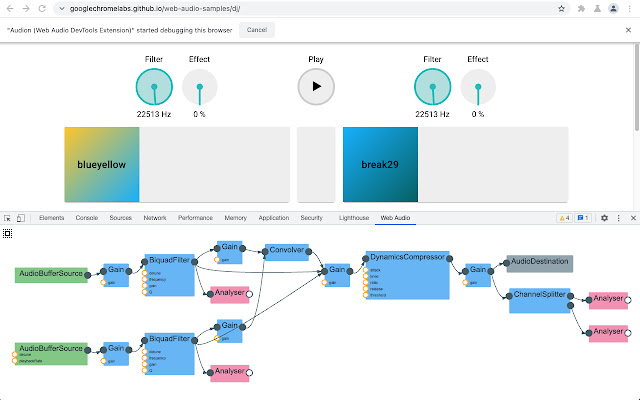Activate the DevTools inspect element picker
The width and height of the screenshot is (640, 400).
pyautogui.click(x=7, y=218)
